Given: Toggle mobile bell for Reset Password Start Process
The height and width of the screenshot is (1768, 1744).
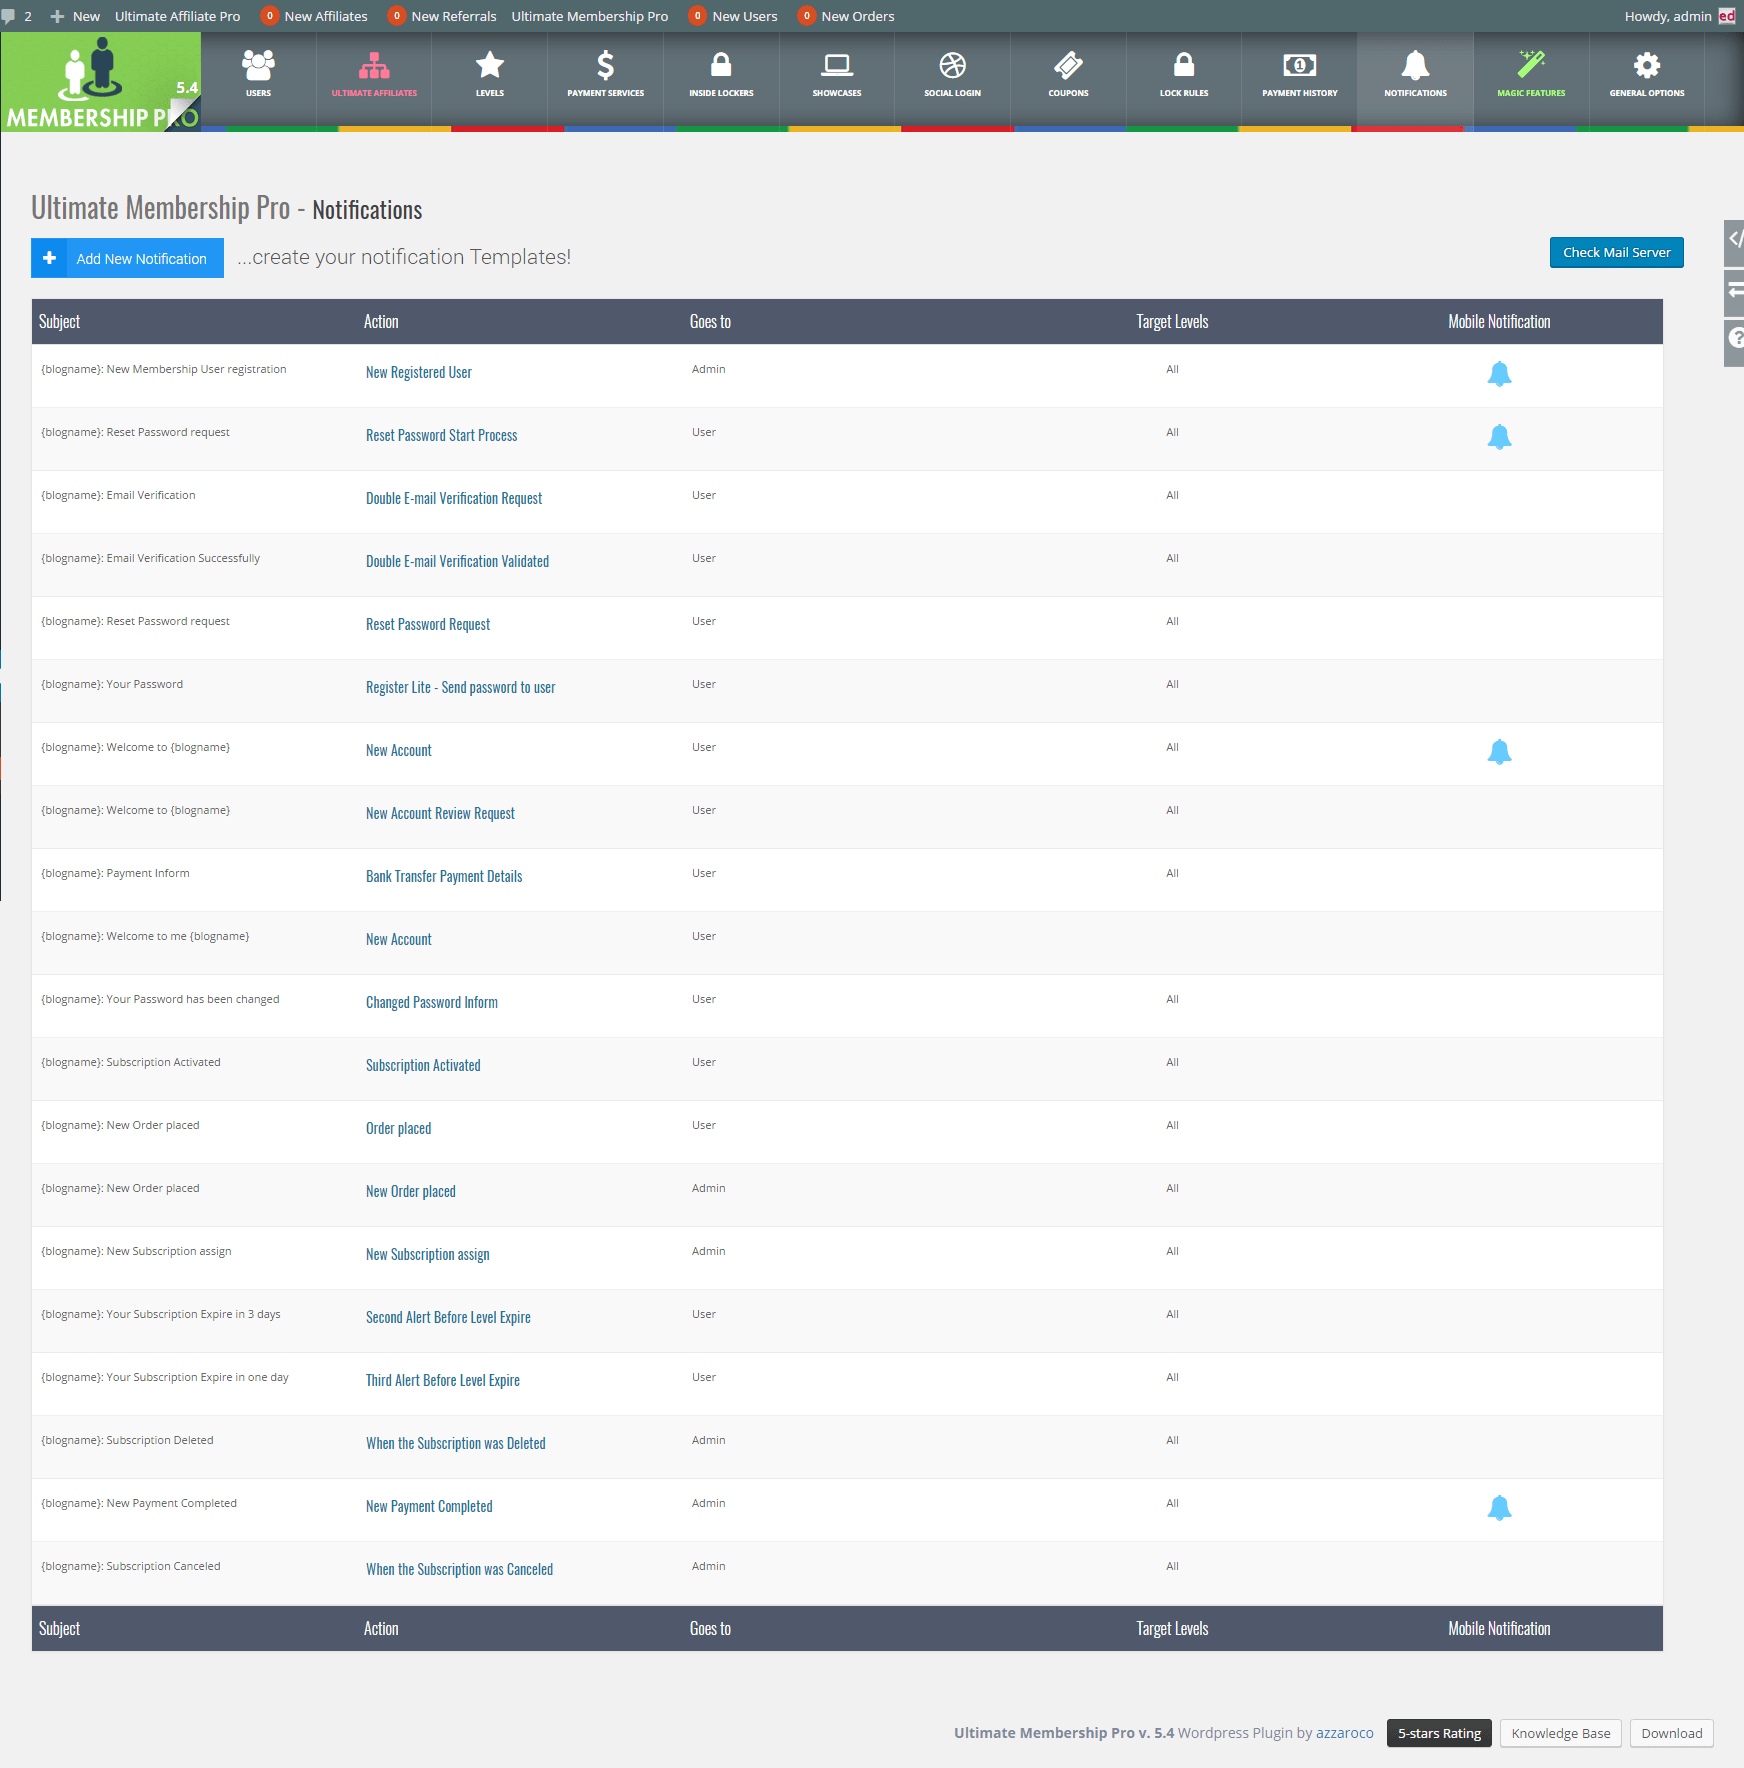Looking at the screenshot, I should 1499,437.
